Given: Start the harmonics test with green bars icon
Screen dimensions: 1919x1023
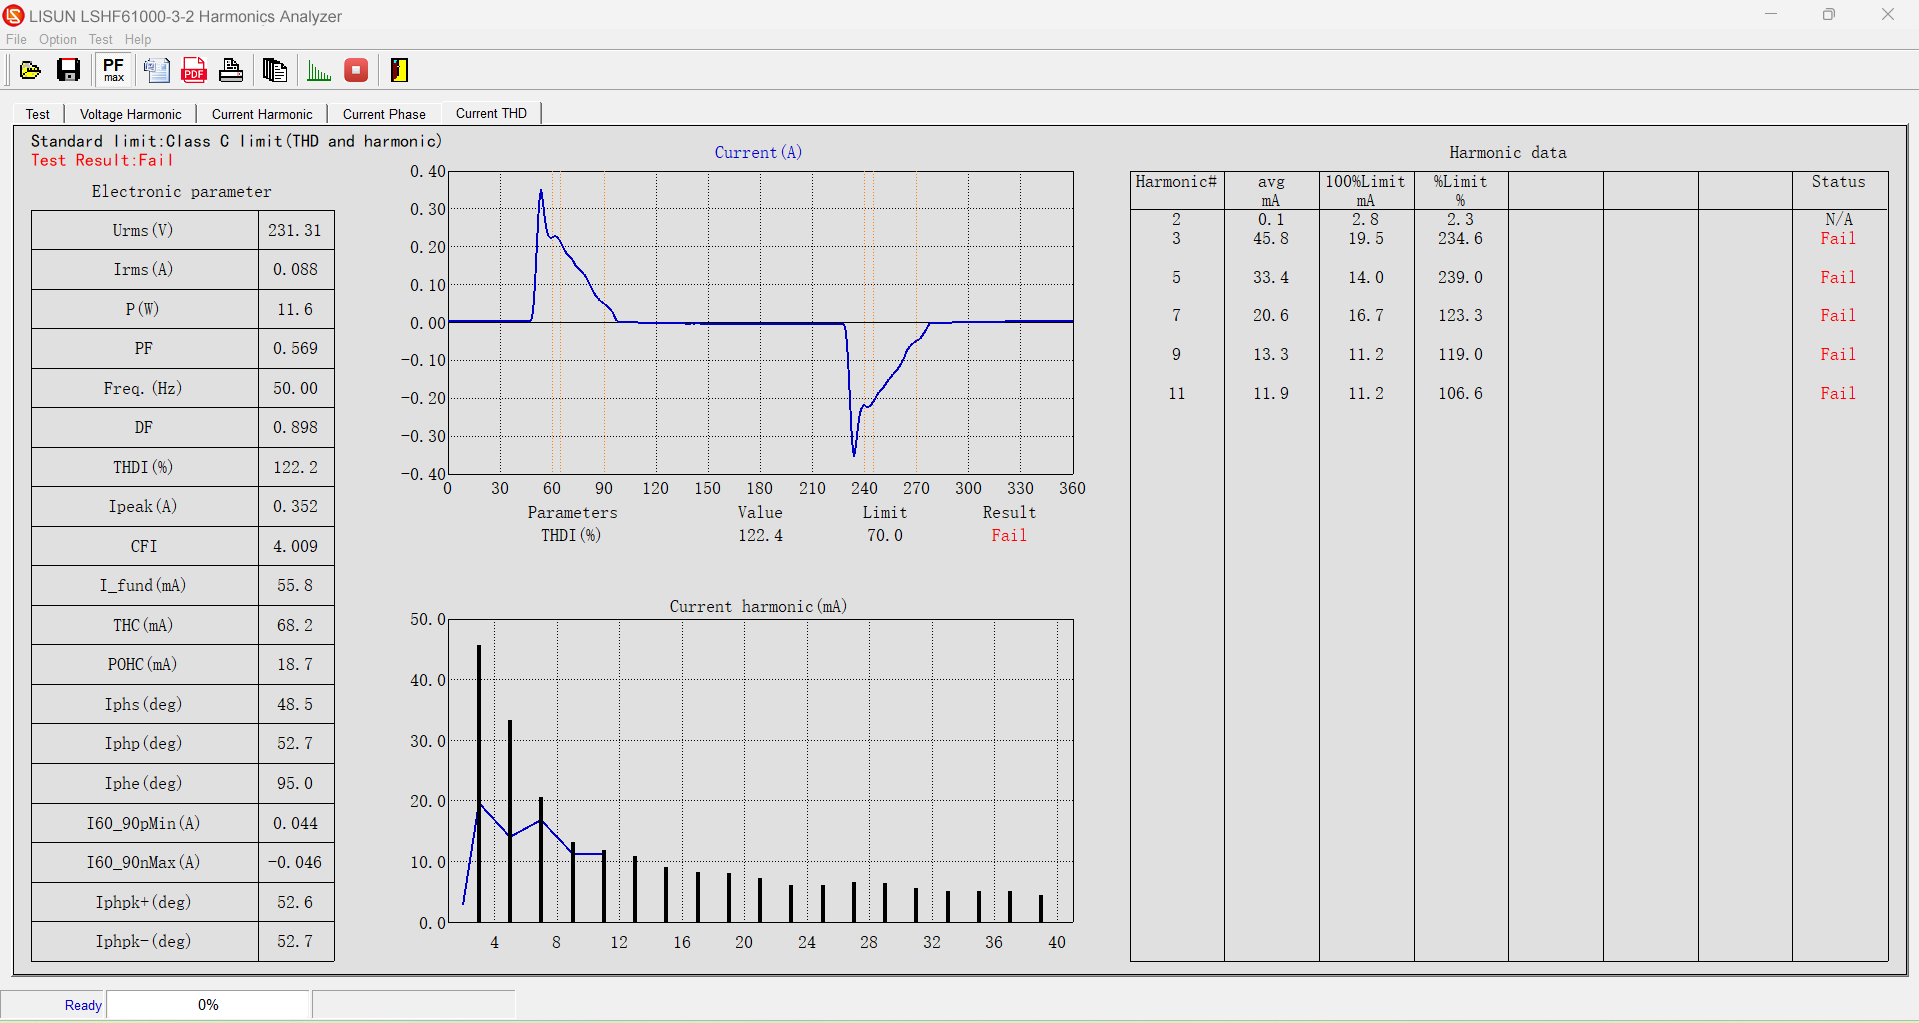Looking at the screenshot, I should (319, 70).
